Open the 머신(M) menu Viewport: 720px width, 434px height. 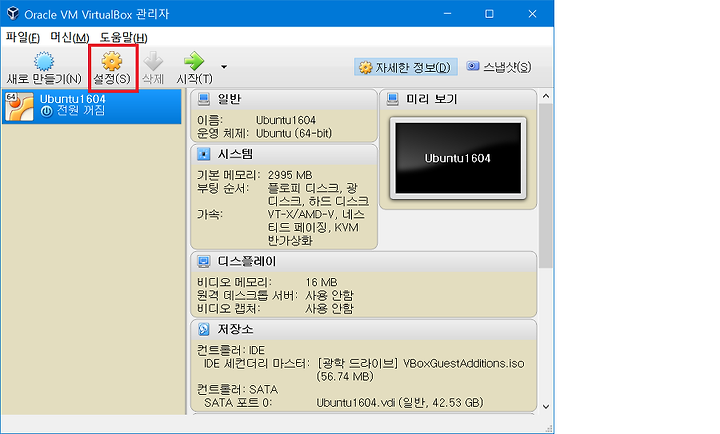[69, 37]
